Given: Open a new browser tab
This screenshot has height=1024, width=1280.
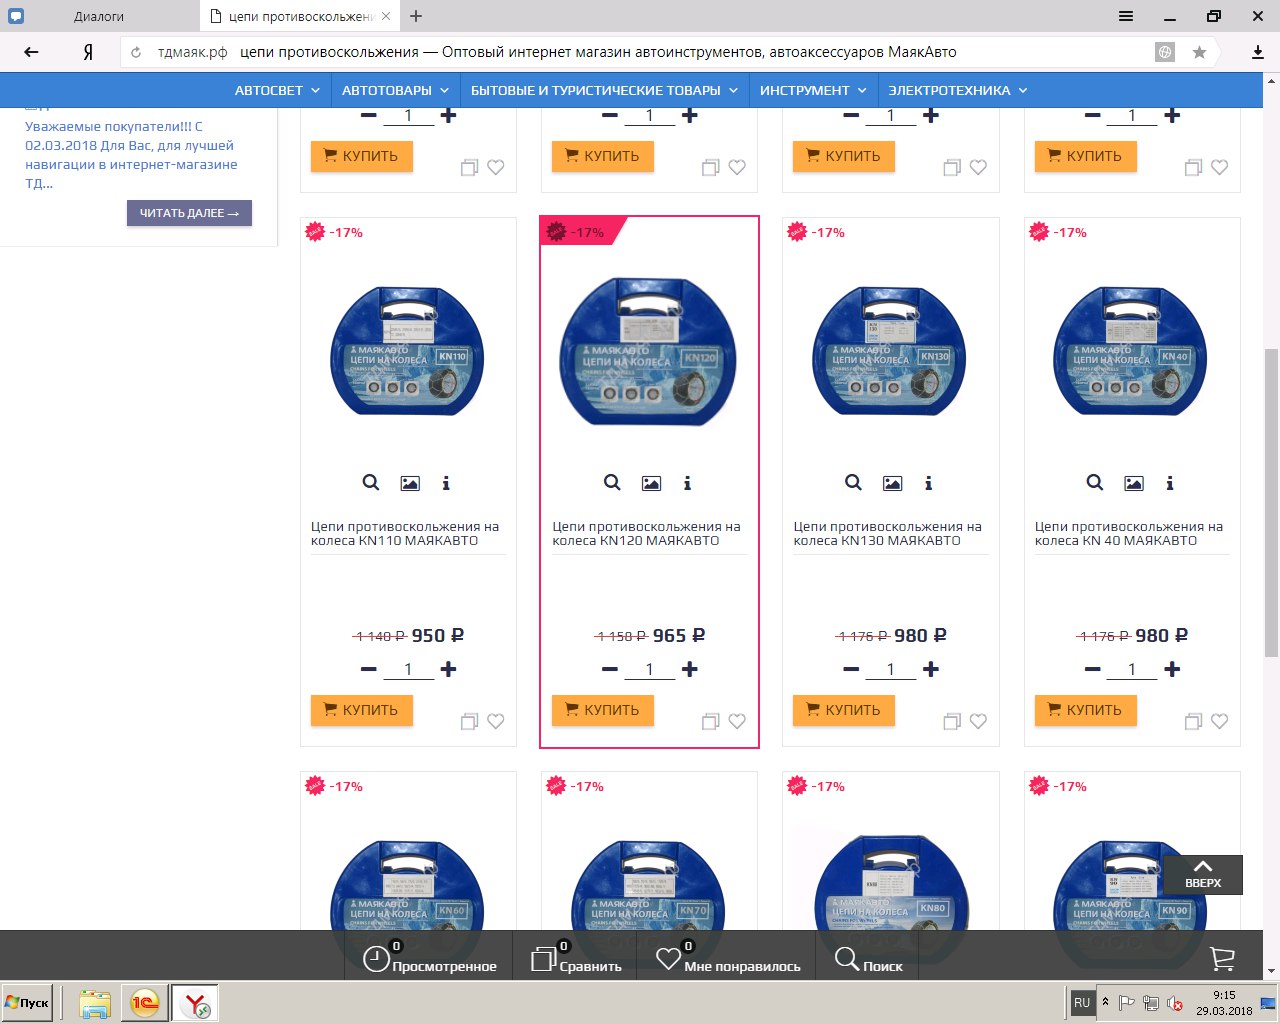Looking at the screenshot, I should point(416,16).
